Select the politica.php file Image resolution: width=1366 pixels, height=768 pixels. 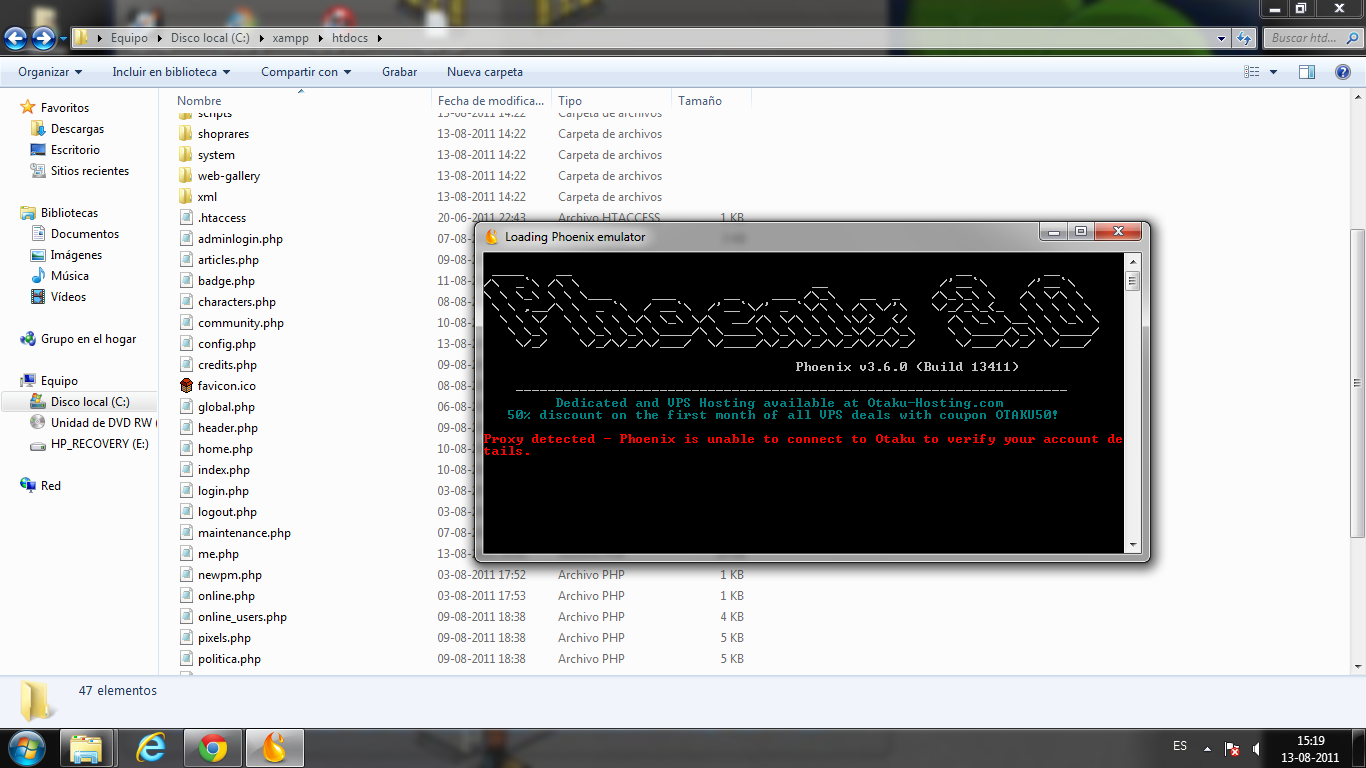click(229, 659)
